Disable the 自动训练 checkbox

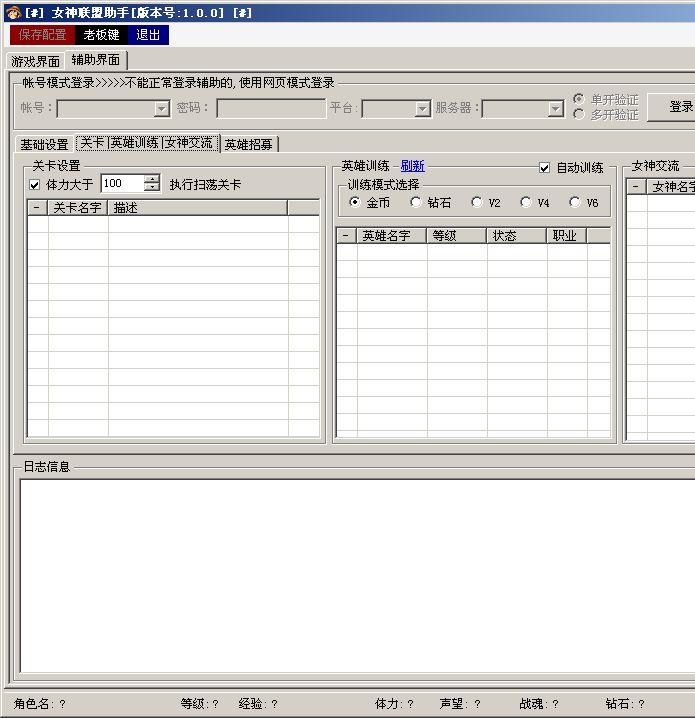coord(545,168)
